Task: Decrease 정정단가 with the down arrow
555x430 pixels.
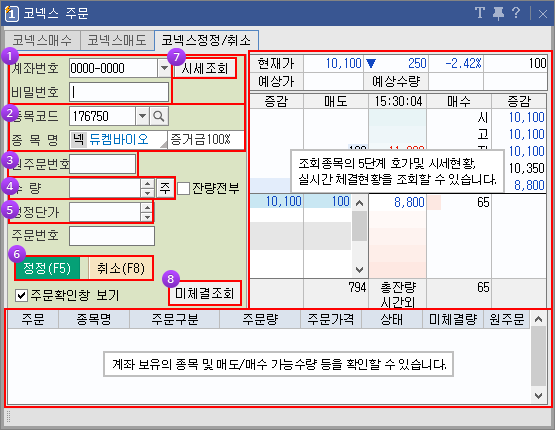Action: coord(147,217)
